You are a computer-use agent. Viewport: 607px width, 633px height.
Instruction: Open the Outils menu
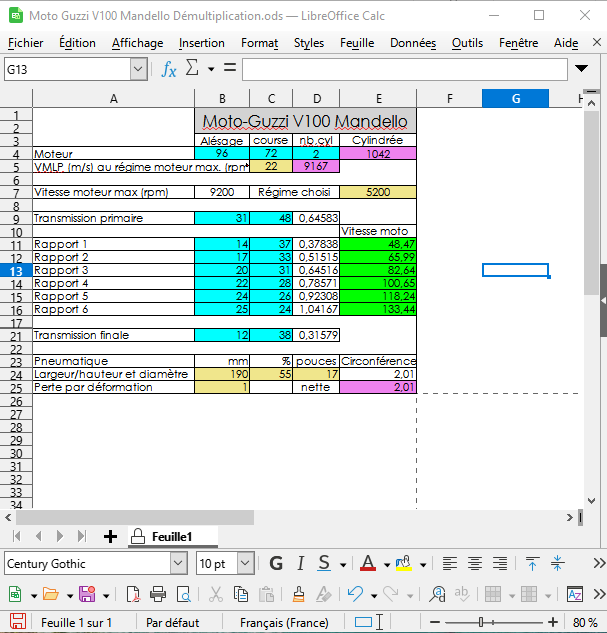coord(467,43)
